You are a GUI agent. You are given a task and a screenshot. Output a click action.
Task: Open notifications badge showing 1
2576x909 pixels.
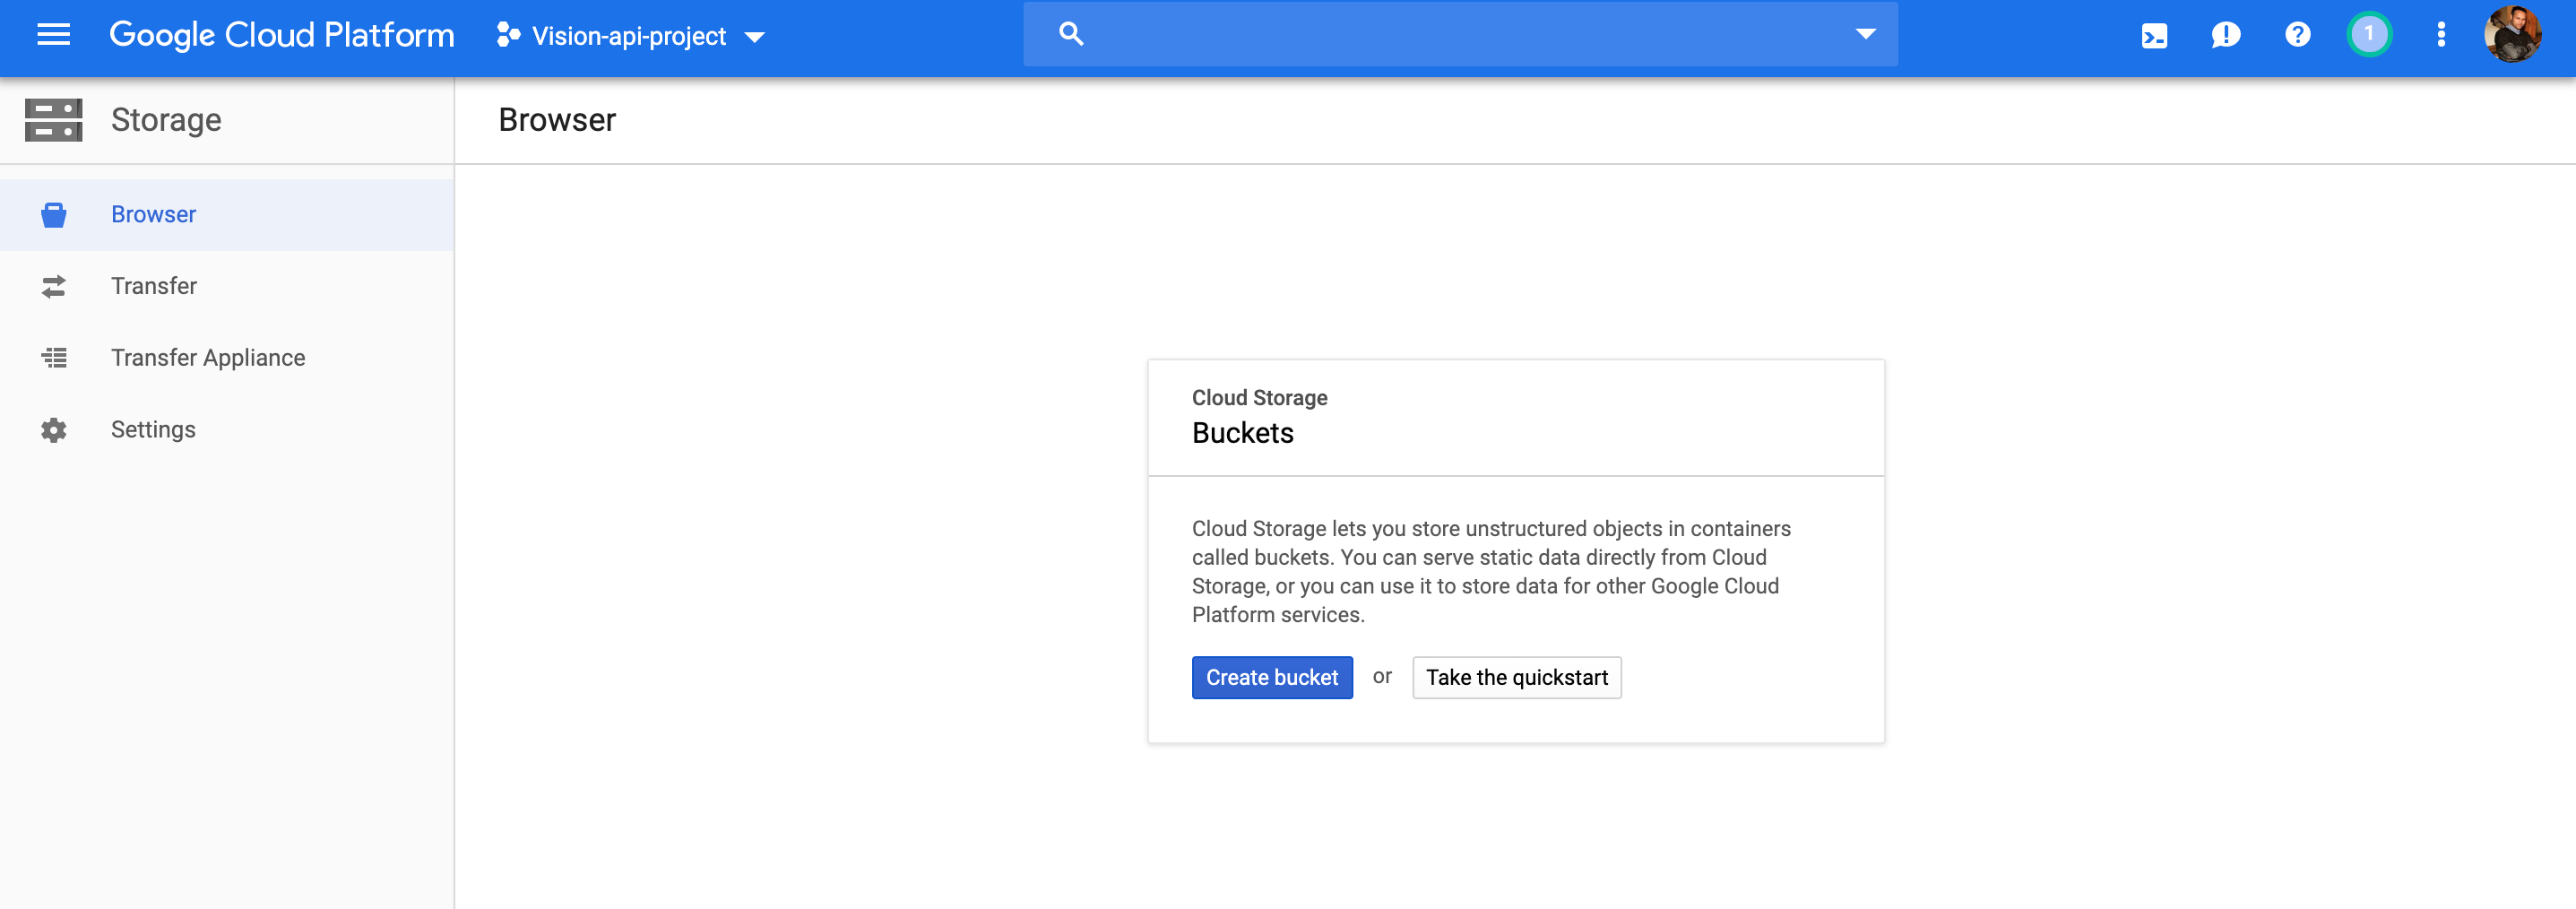point(2369,35)
